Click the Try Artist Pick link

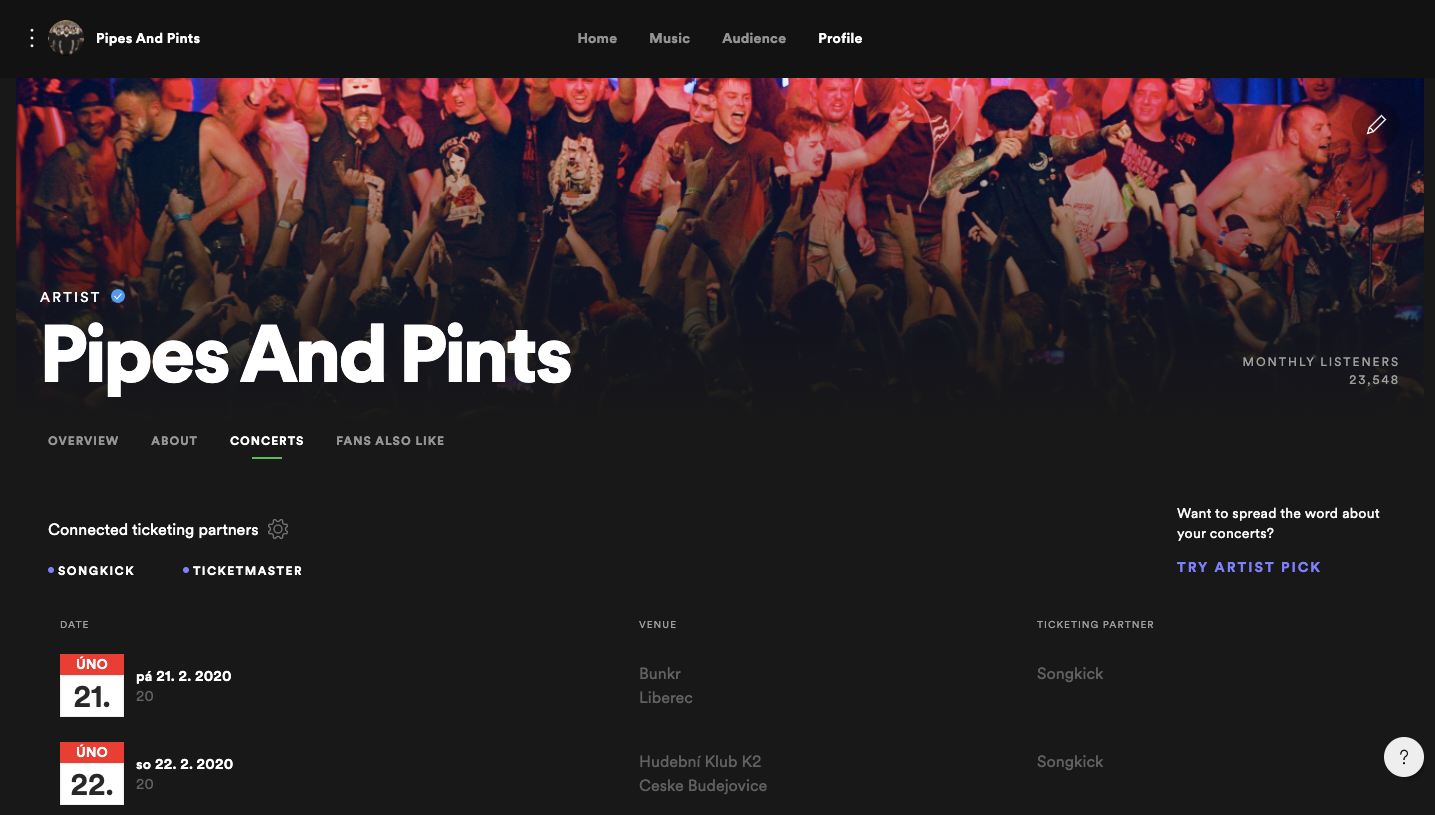click(1249, 567)
